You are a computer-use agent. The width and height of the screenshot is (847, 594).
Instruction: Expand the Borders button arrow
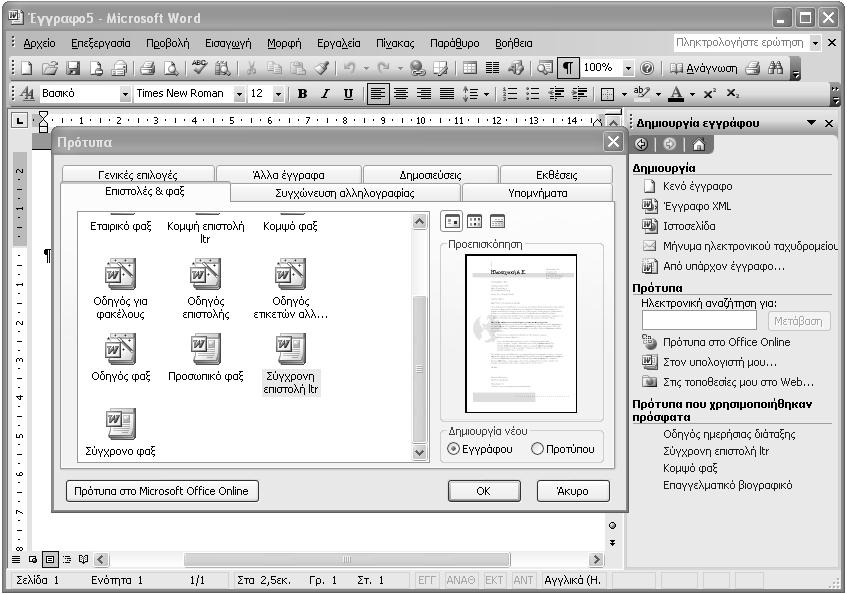[624, 94]
